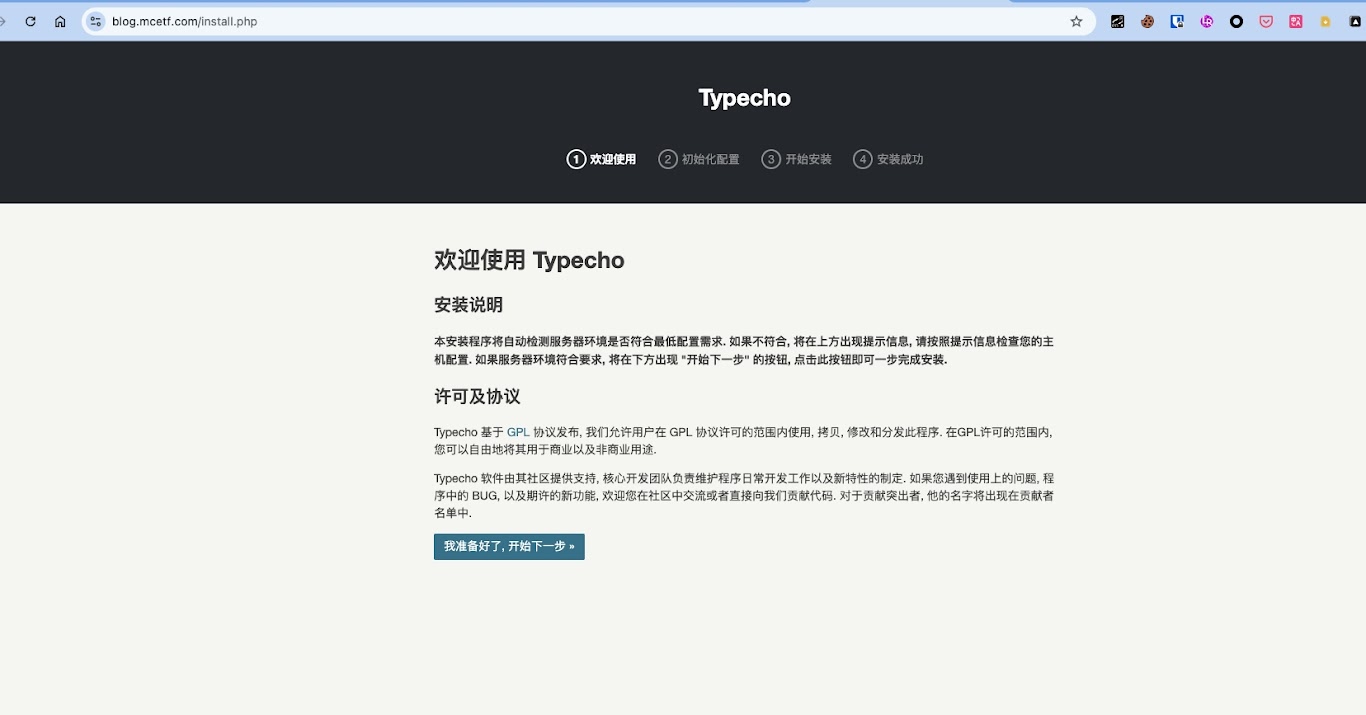Select step 4 安装成功

click(x=888, y=159)
